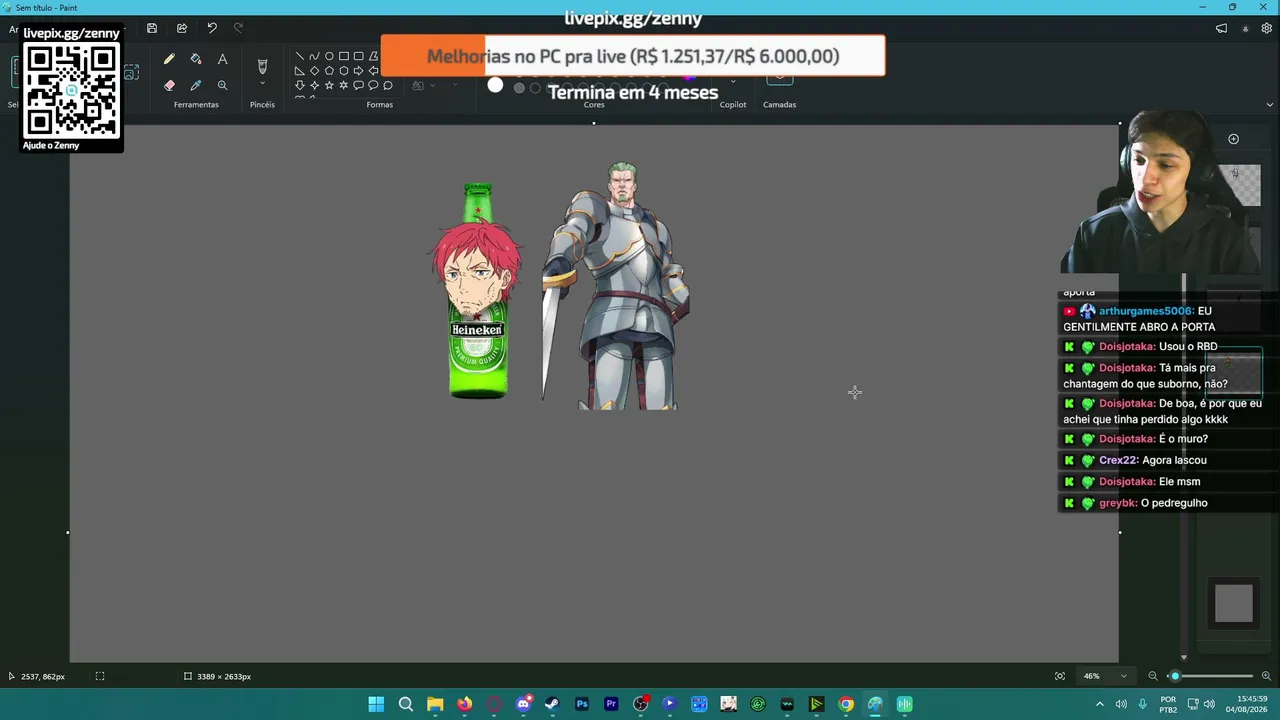Launch Firefox from the taskbar
1280x720 pixels.
[464, 704]
